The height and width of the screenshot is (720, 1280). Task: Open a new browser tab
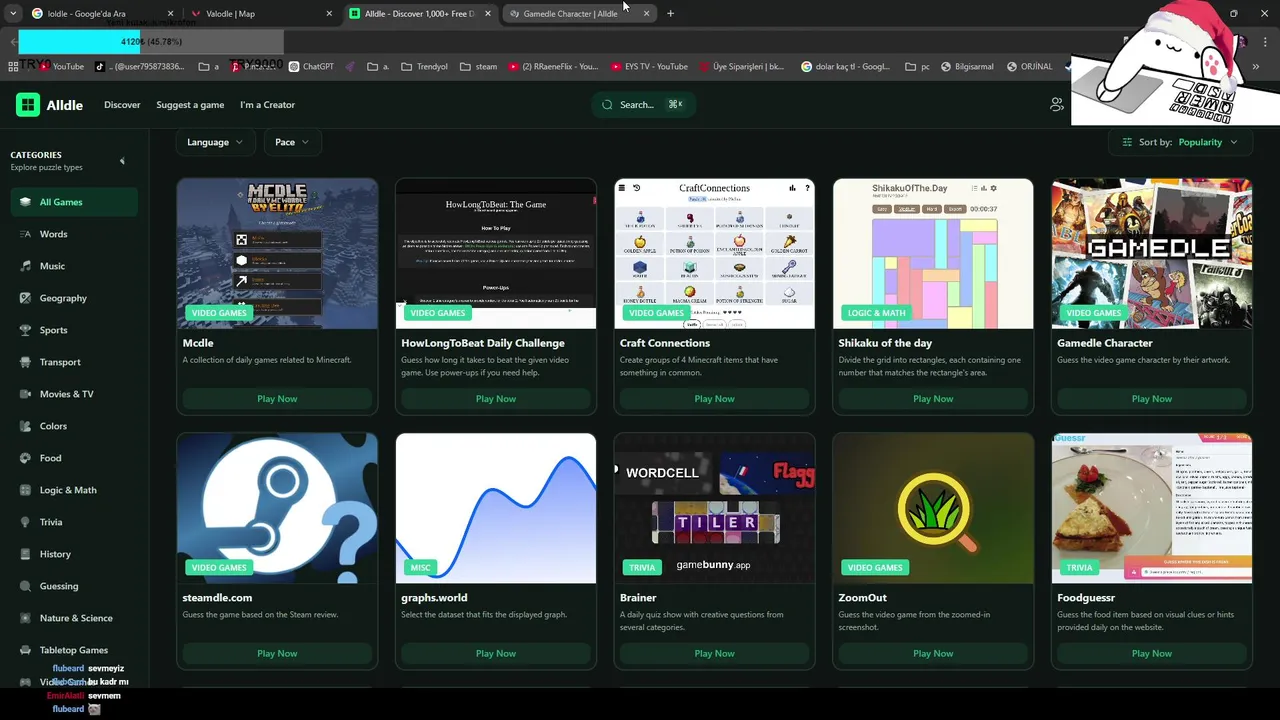[670, 14]
